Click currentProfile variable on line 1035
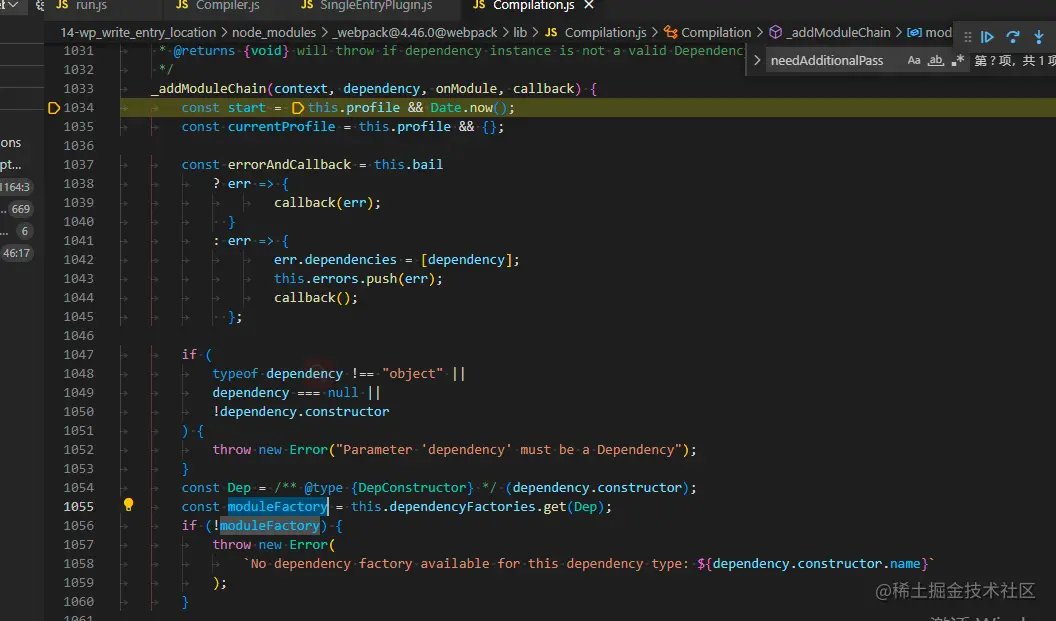This screenshot has height=621, width=1056. click(281, 127)
